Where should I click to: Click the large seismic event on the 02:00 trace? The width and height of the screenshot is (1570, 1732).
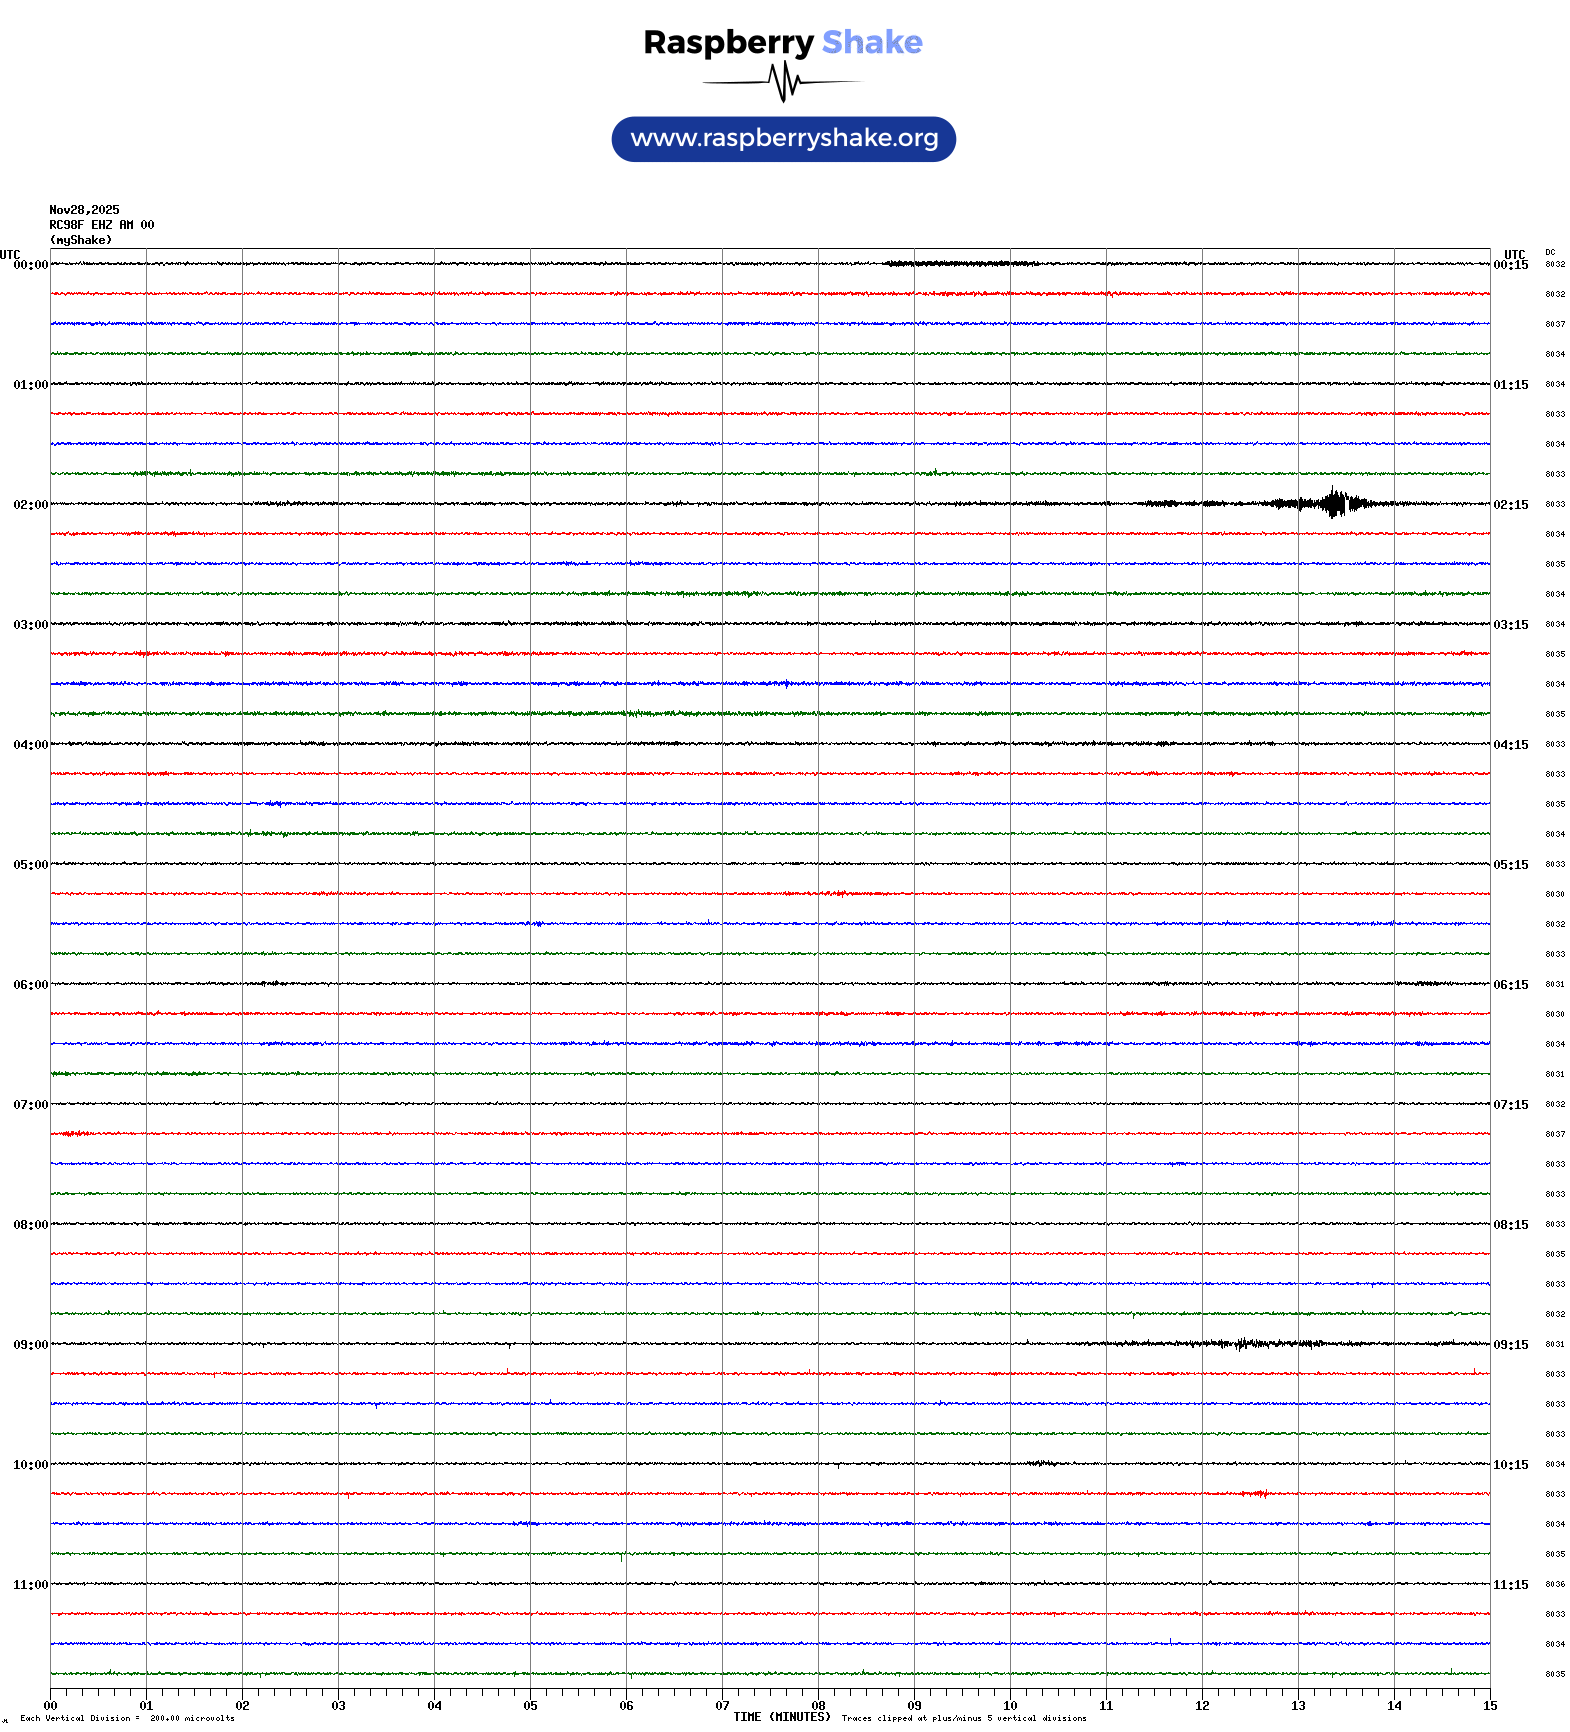1334,503
